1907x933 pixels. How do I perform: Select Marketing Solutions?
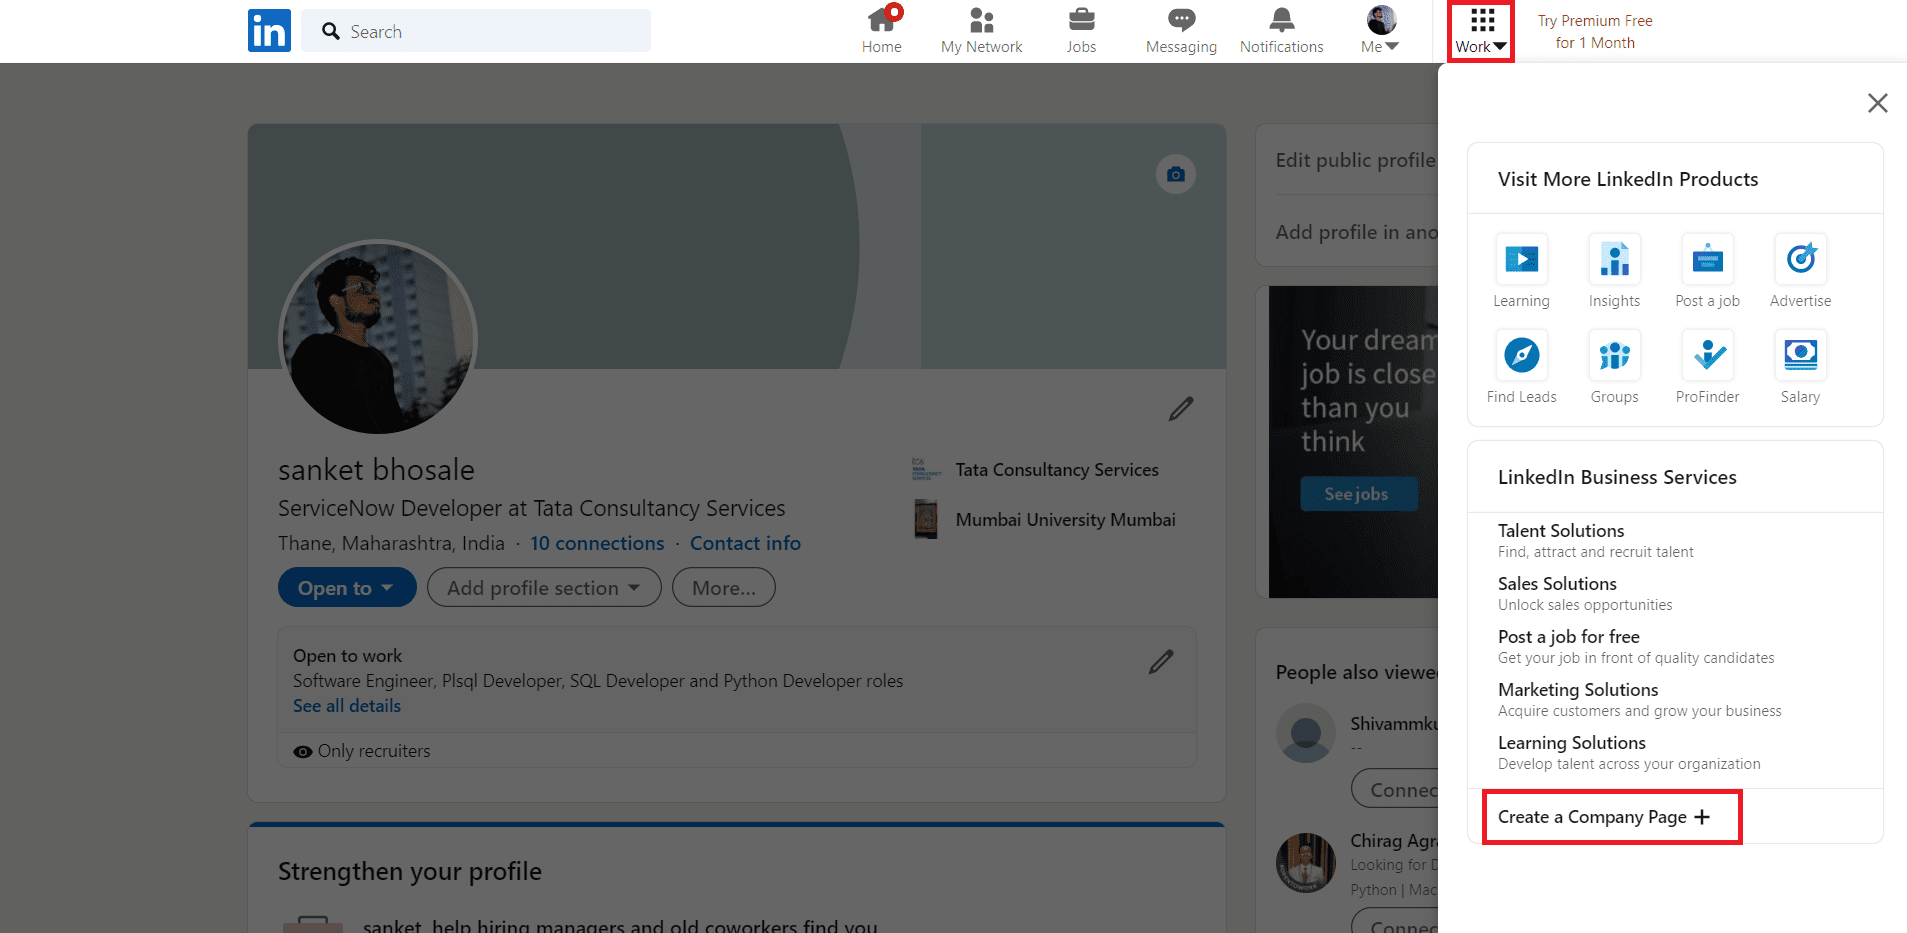point(1578,690)
